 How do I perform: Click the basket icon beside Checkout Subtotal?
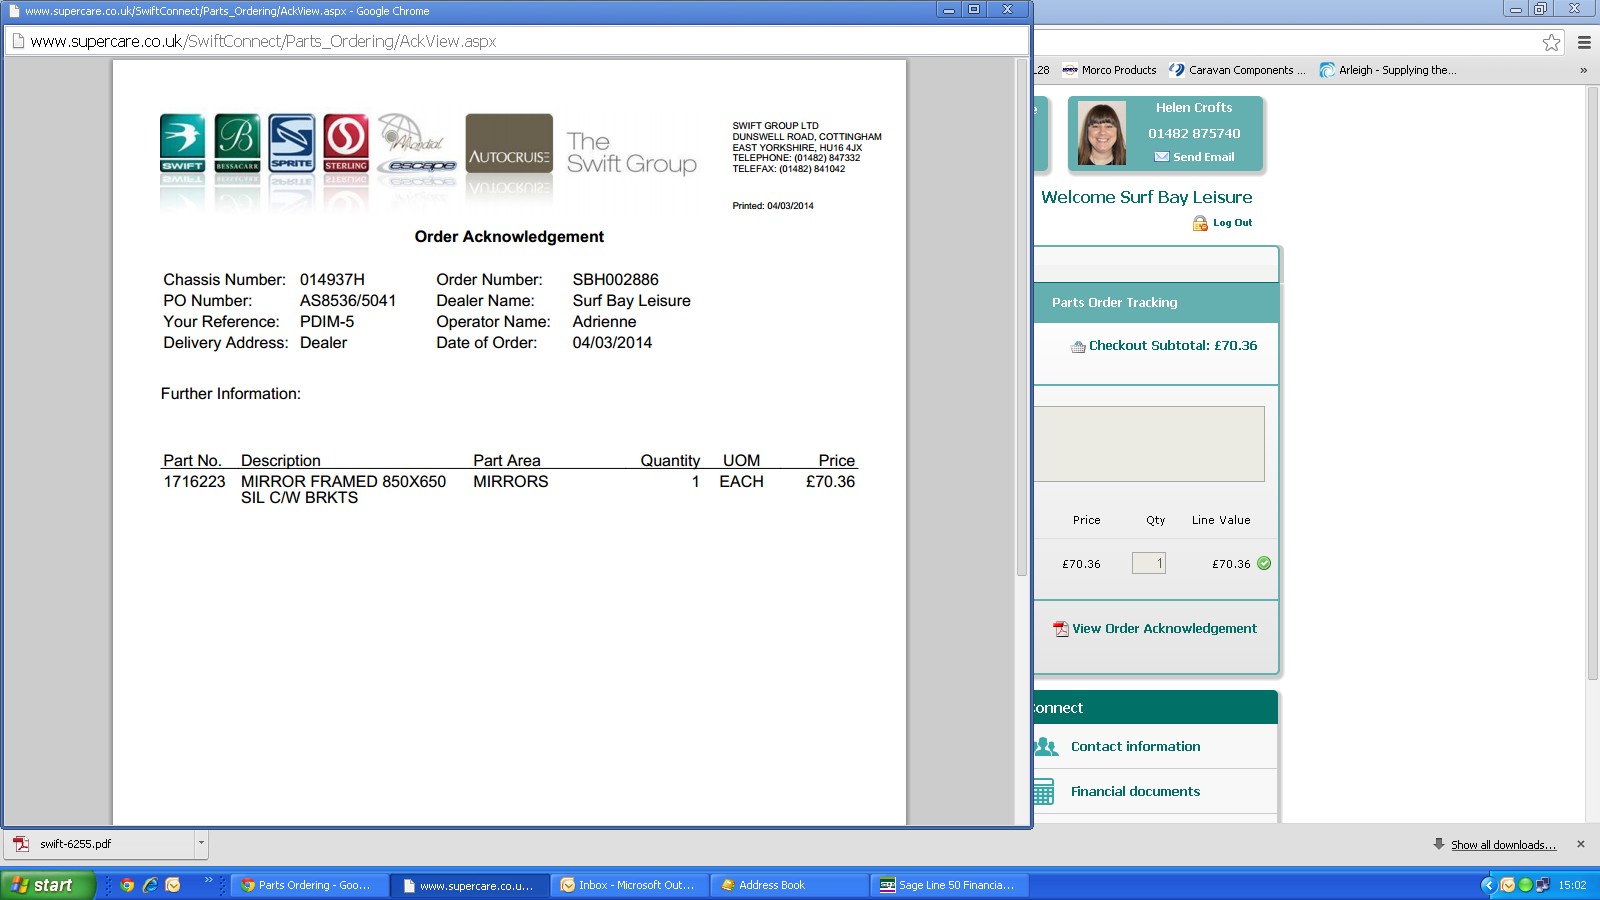1078,347
